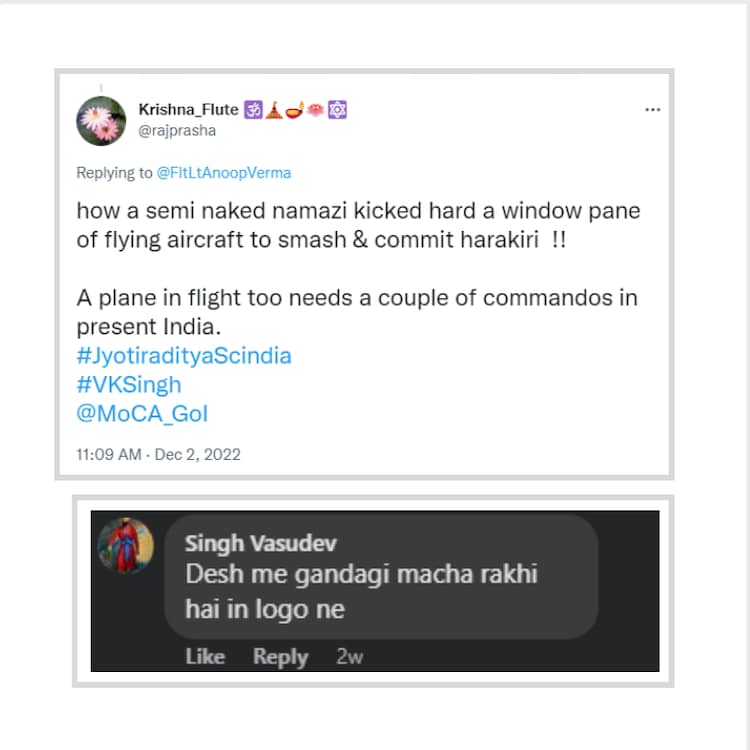
Task: Open the @FltLtAnoopVerma profile link
Action: click(x=224, y=173)
